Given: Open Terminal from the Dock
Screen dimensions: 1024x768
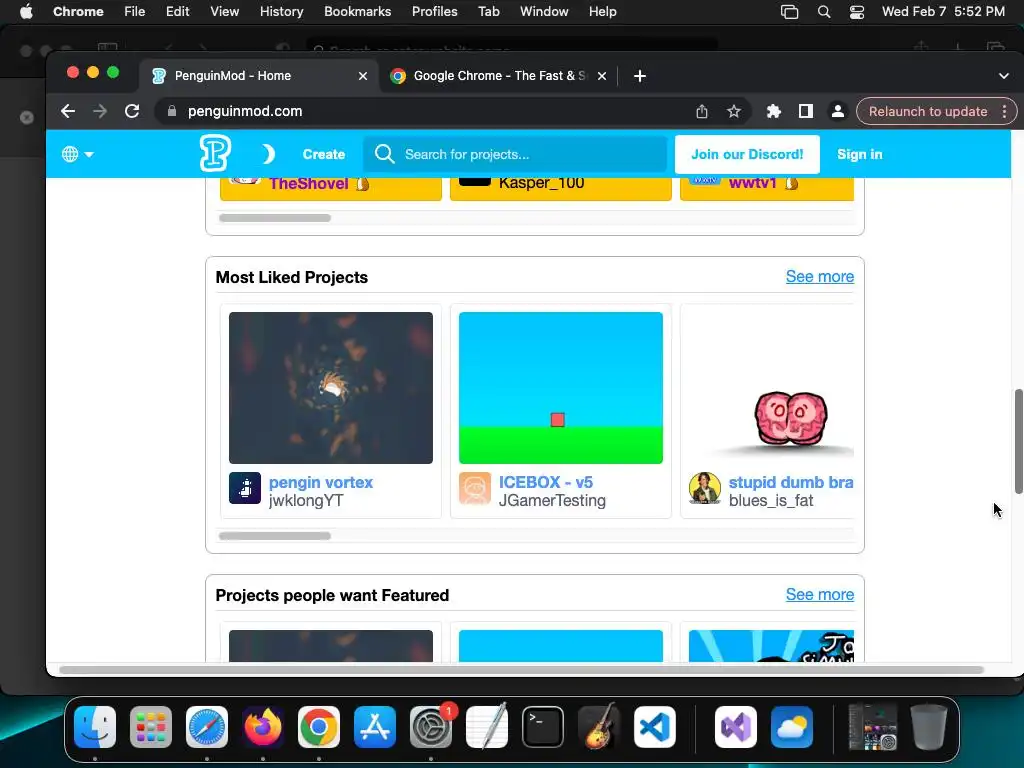Looking at the screenshot, I should (x=543, y=726).
